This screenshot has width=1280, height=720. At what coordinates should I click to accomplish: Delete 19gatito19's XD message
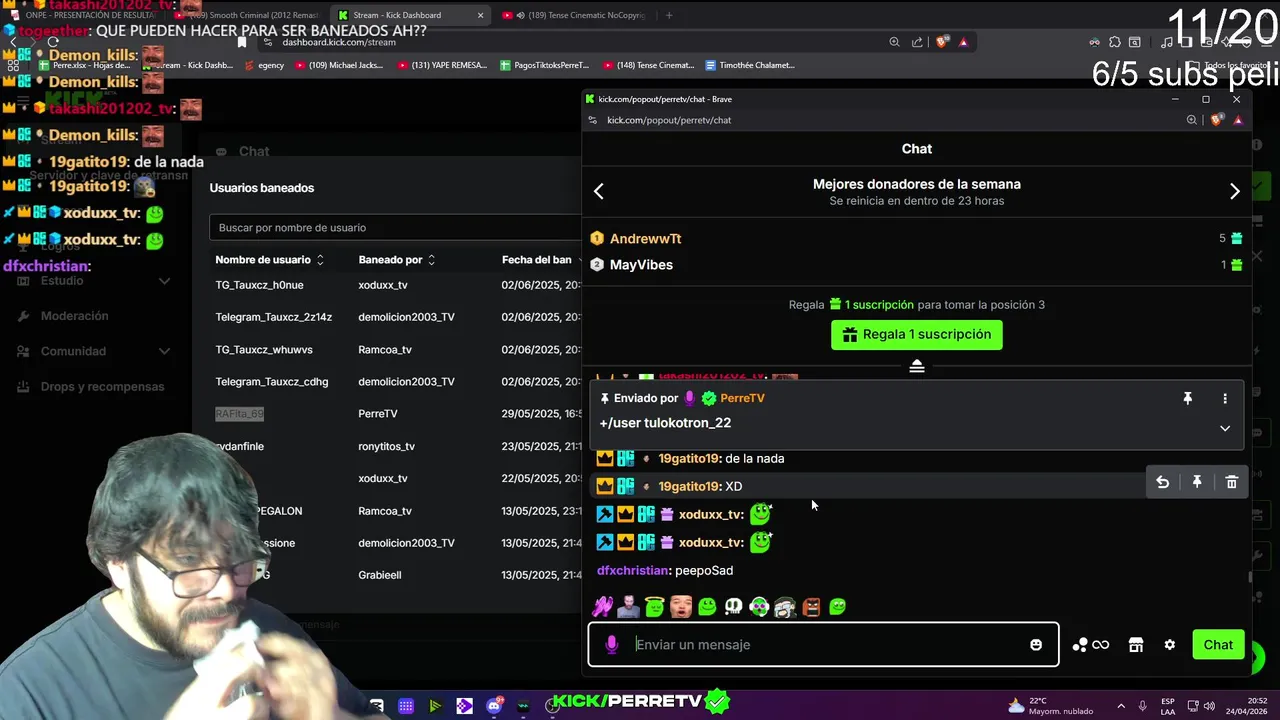coord(1231,482)
